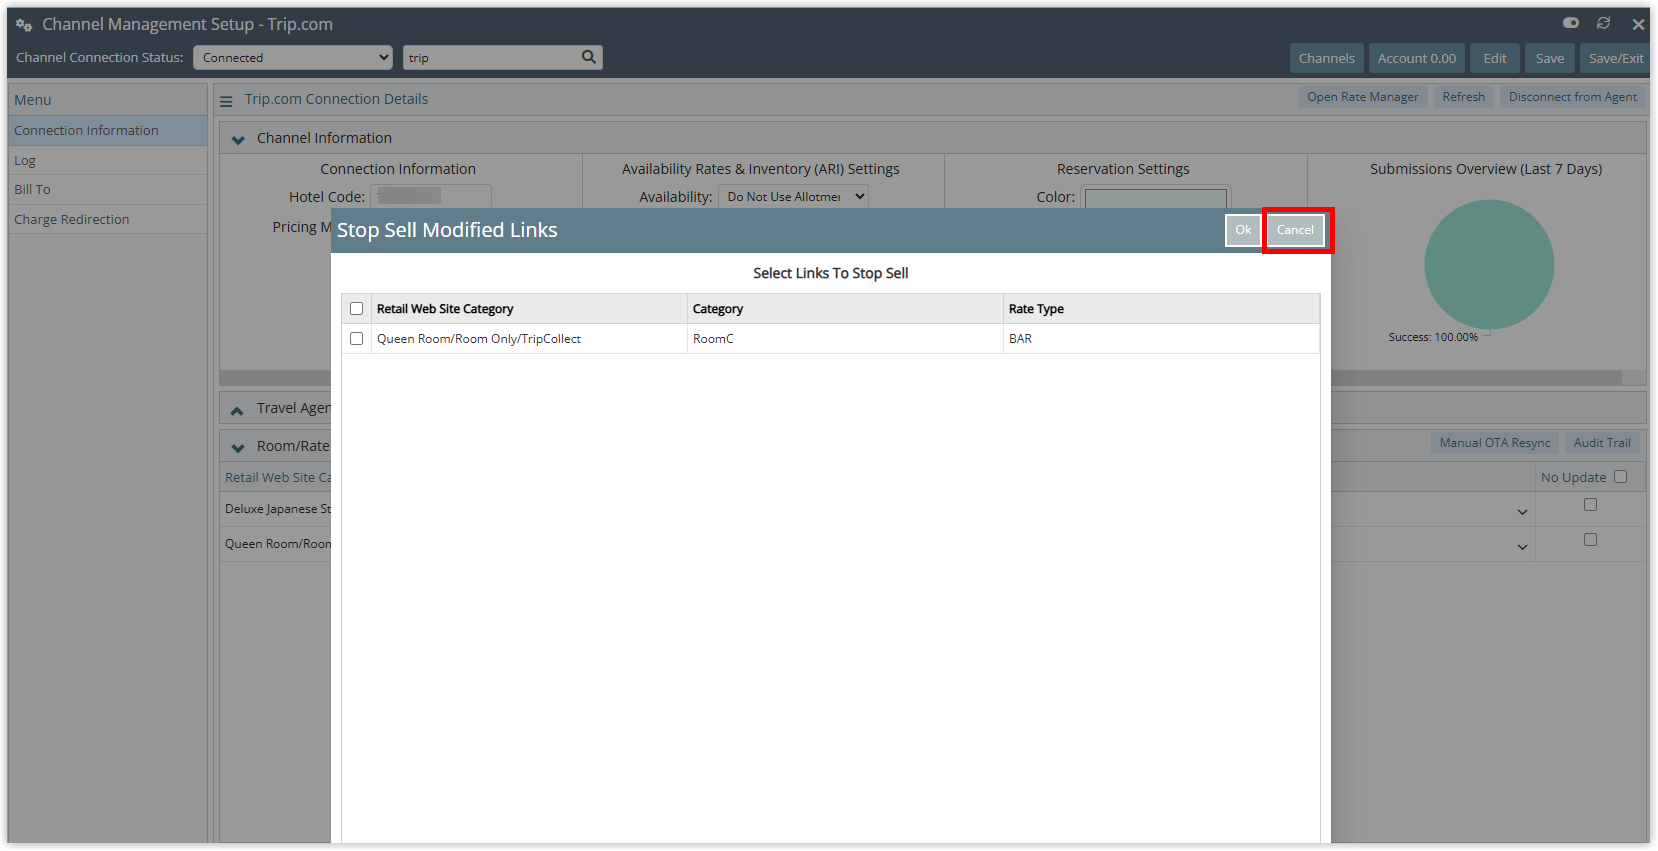Open the hamburger menu beside Trip.com Connection Details
Viewport: 1658px width, 851px height.
(x=226, y=100)
